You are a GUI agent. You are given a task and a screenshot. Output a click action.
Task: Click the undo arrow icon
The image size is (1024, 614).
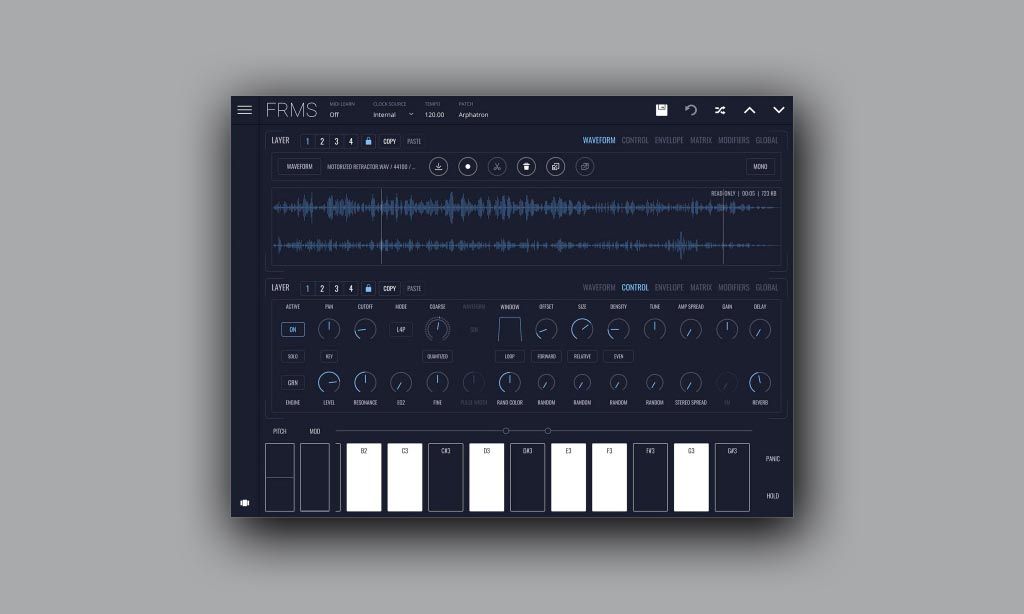(x=691, y=110)
